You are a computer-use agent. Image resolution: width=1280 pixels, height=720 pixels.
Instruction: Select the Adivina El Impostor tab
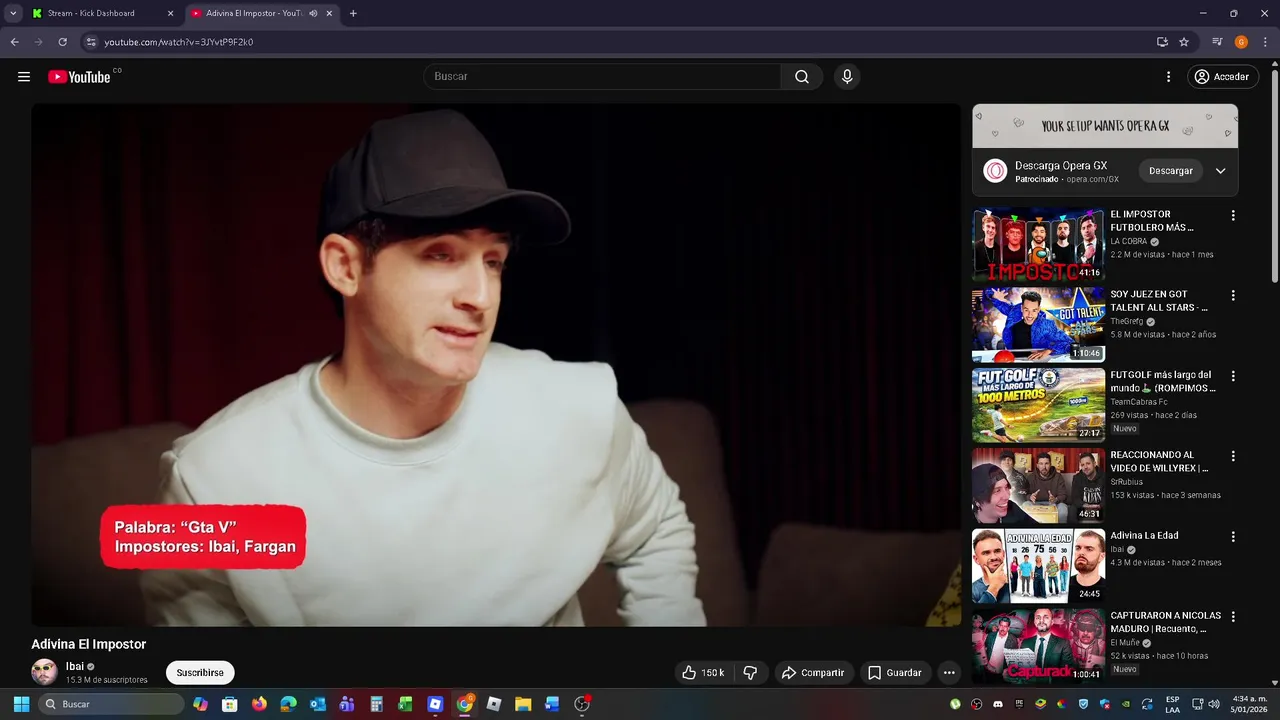click(x=263, y=13)
